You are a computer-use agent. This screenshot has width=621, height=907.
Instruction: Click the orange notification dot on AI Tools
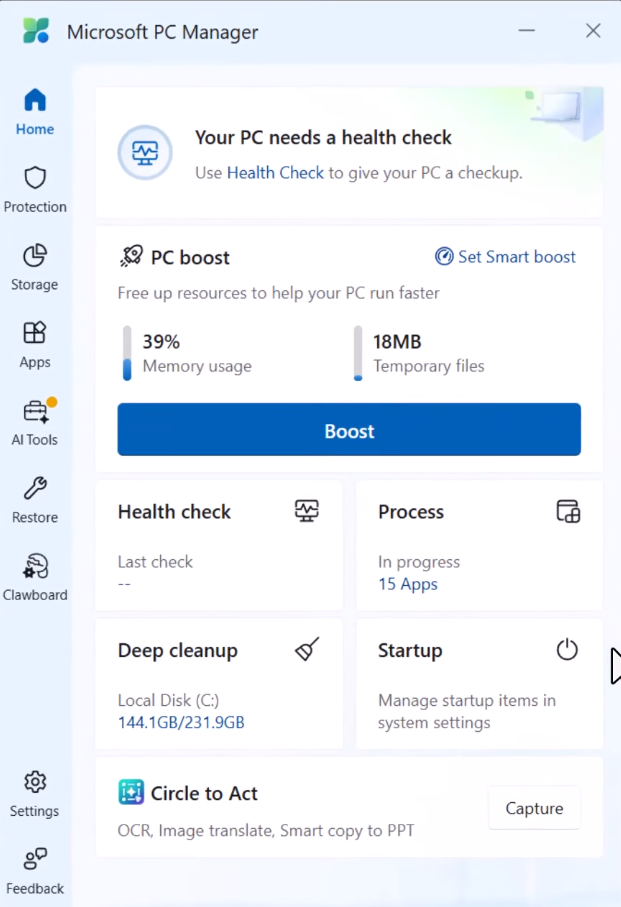click(52, 402)
